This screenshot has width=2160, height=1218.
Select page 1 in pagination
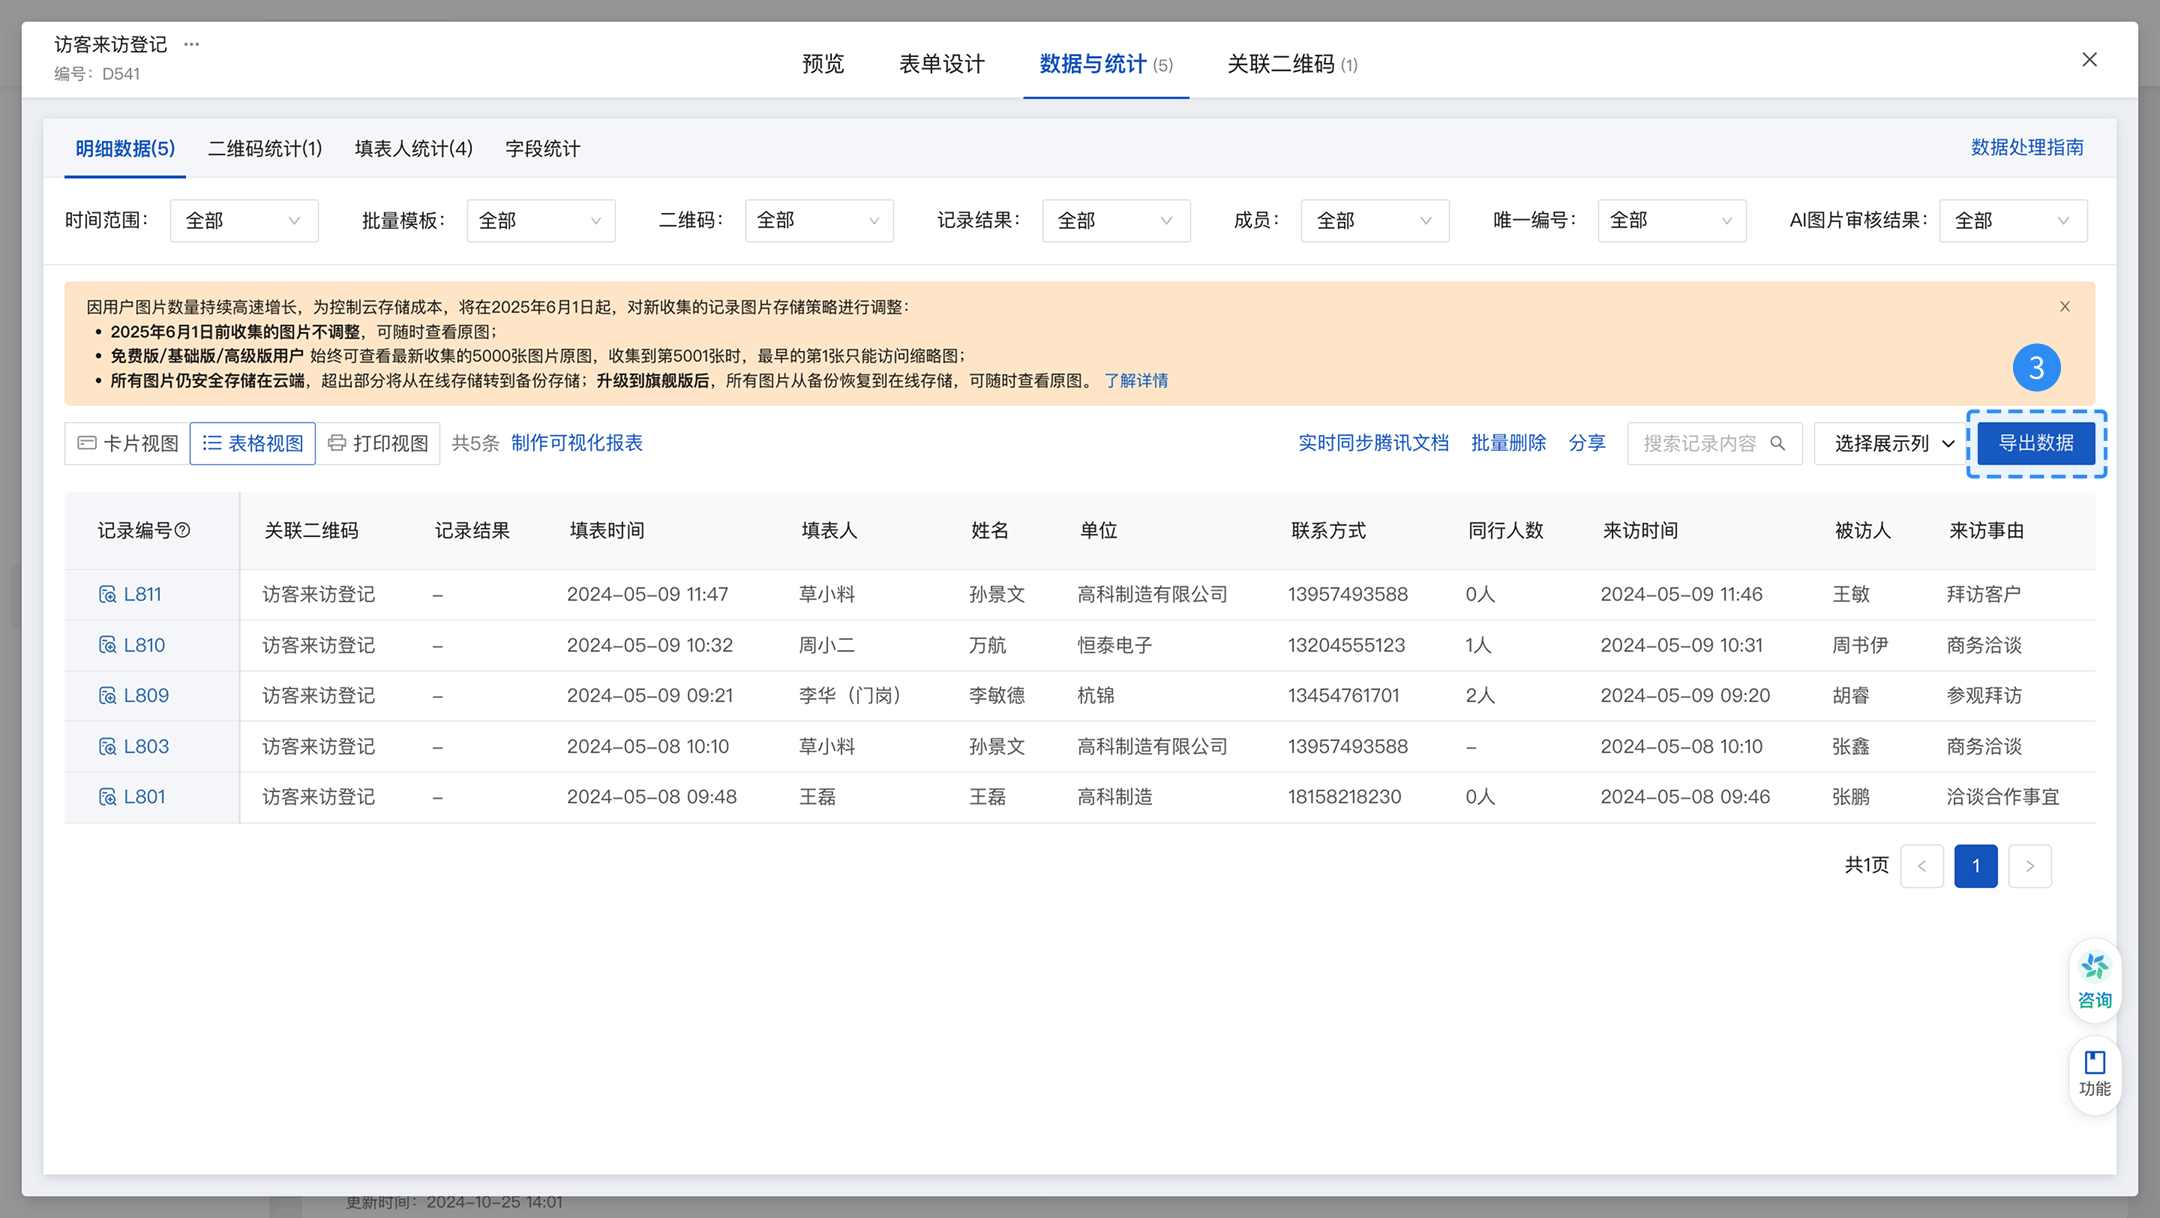click(x=1976, y=866)
